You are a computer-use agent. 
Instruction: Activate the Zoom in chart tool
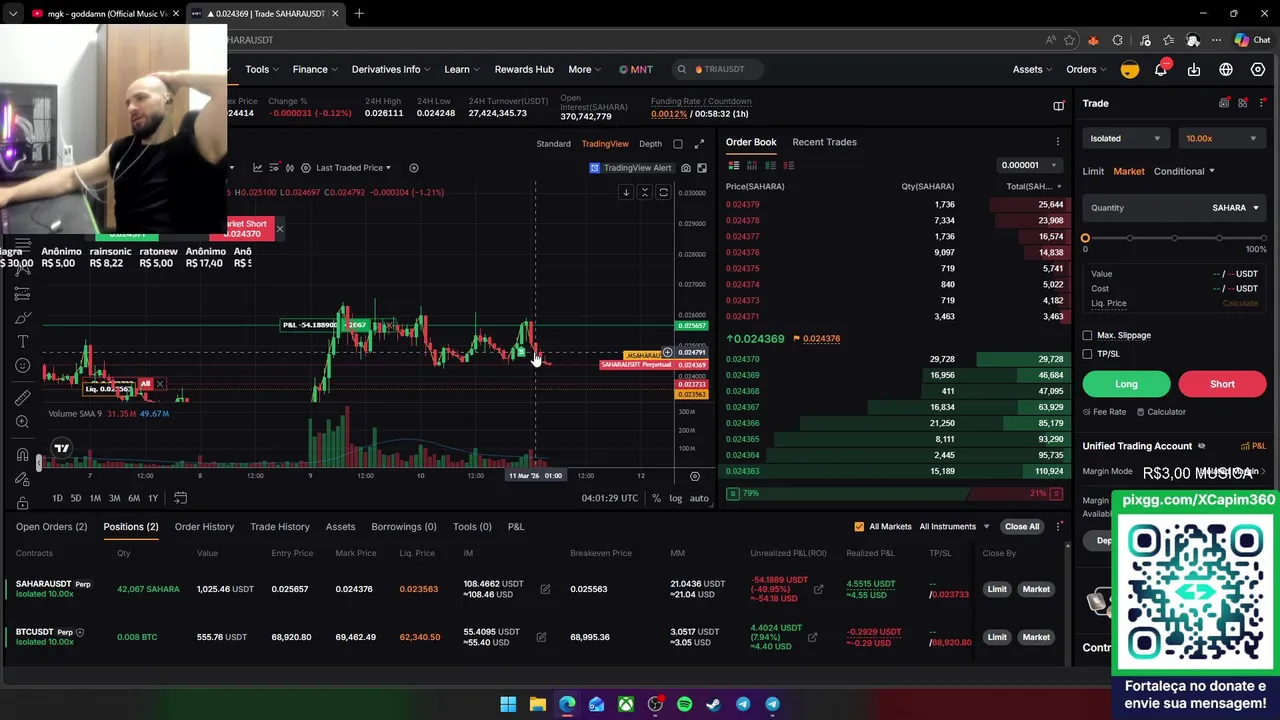(x=23, y=422)
